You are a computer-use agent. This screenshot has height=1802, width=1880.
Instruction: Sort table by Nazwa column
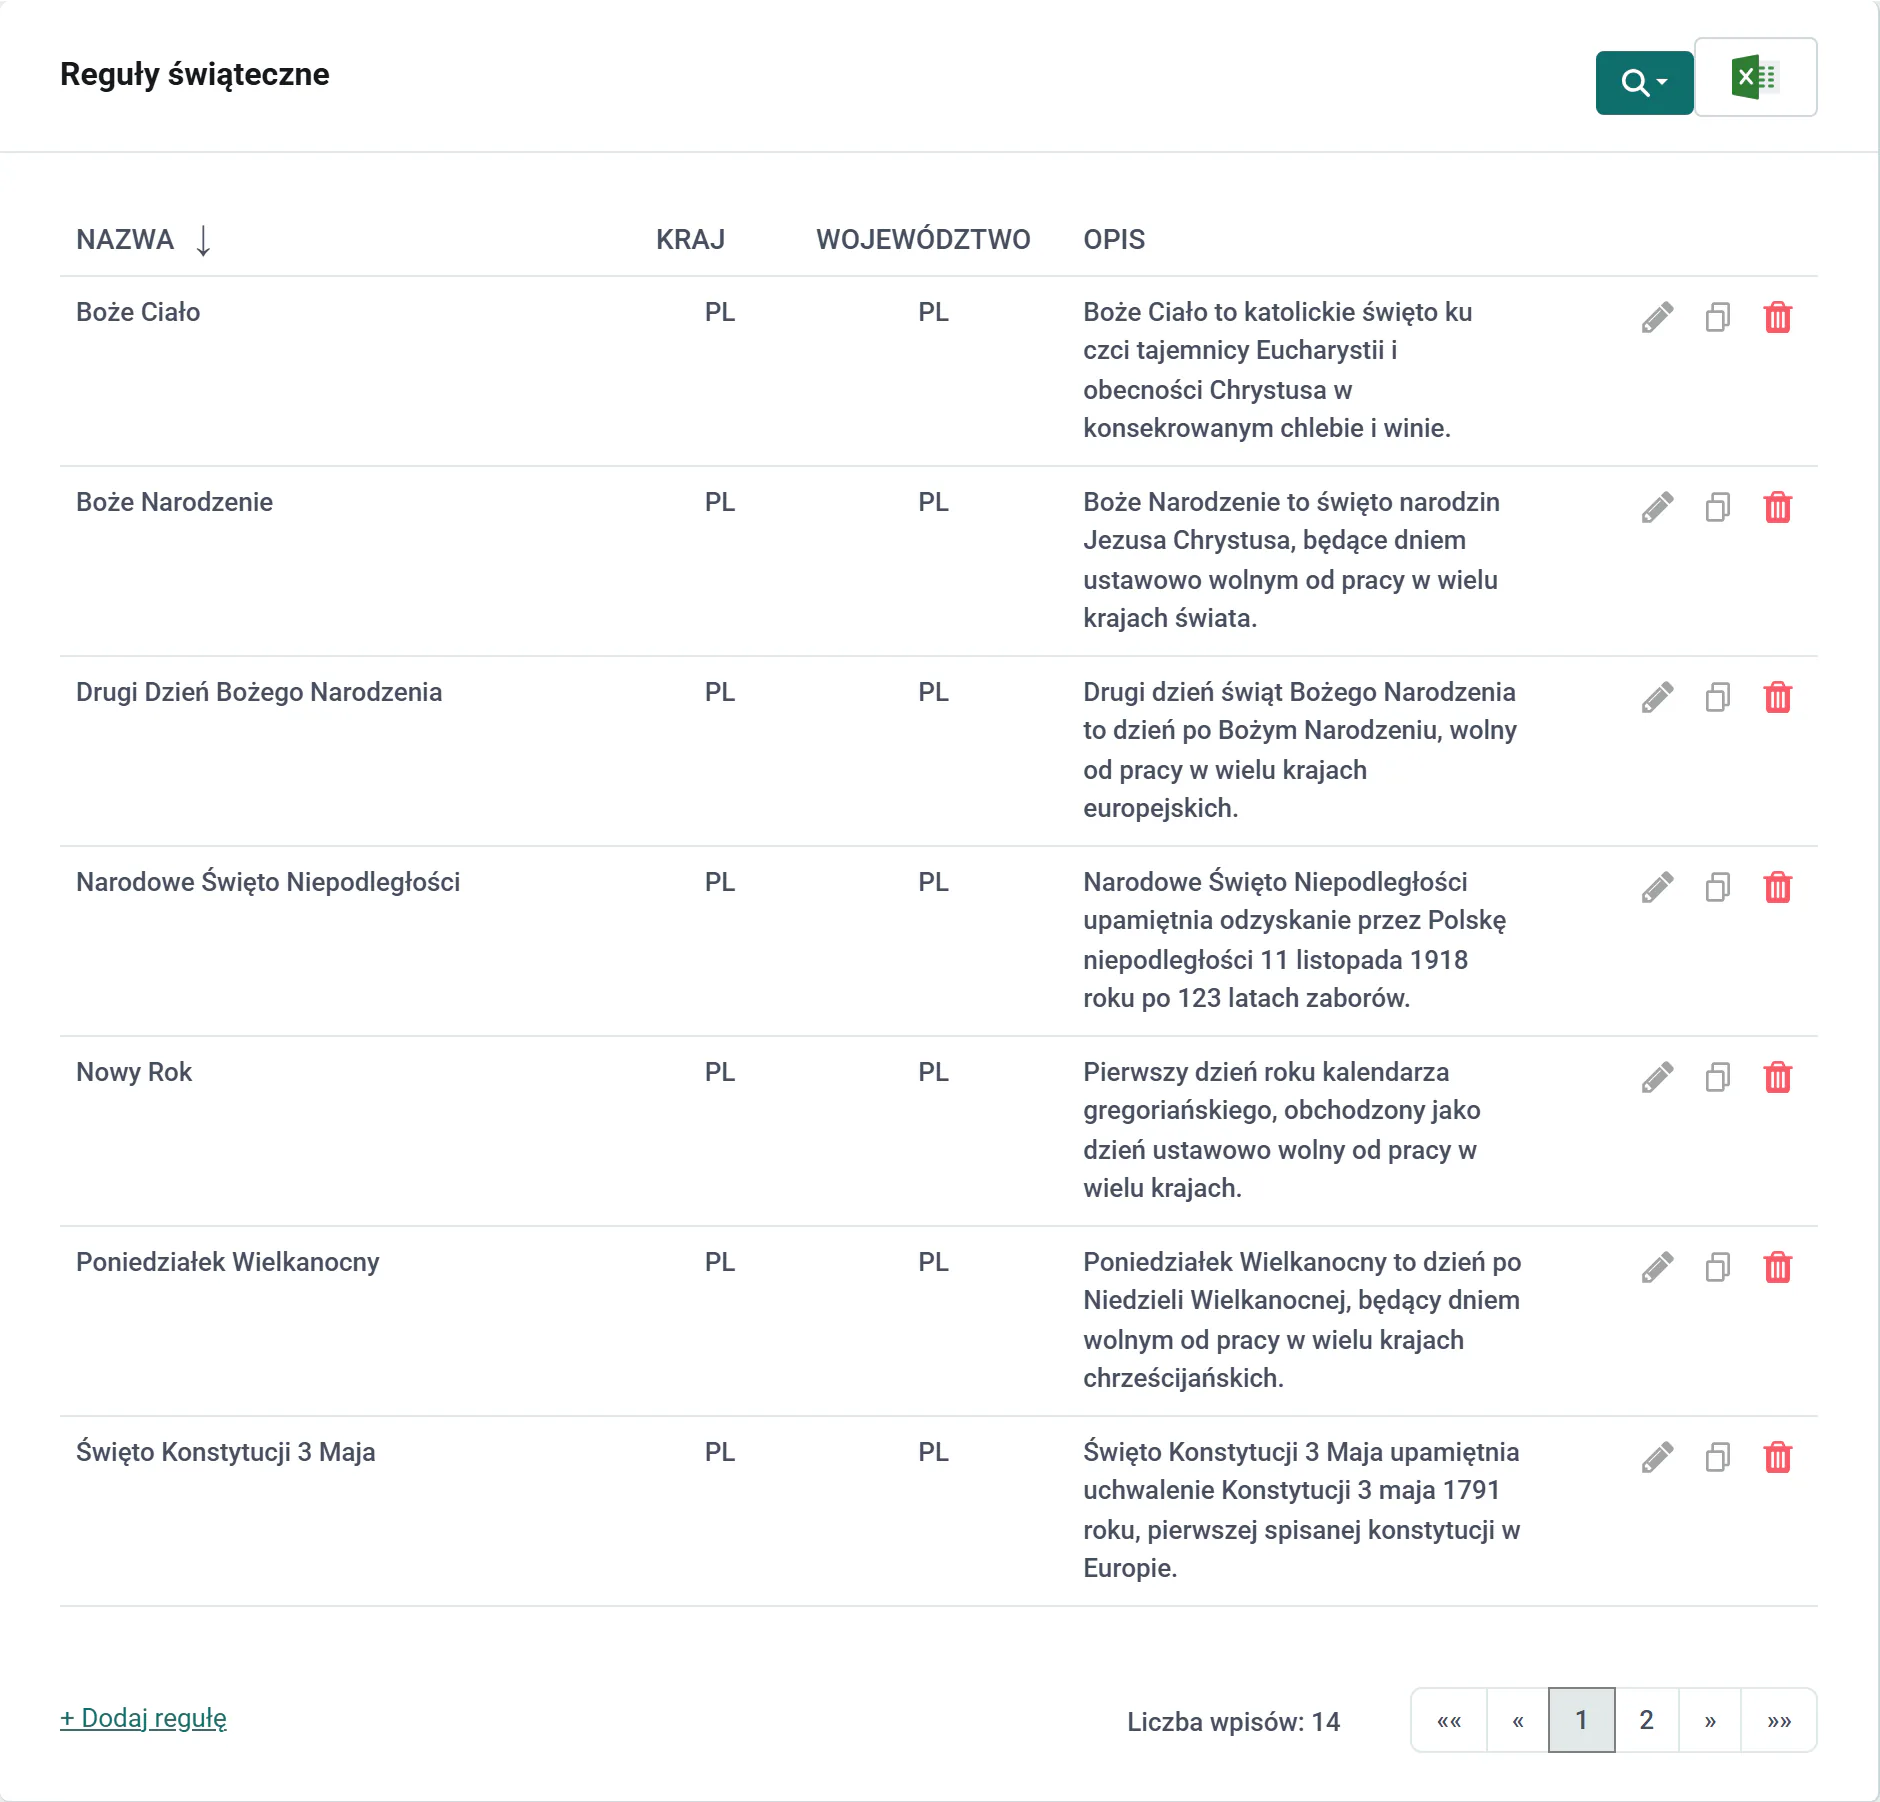(x=143, y=240)
